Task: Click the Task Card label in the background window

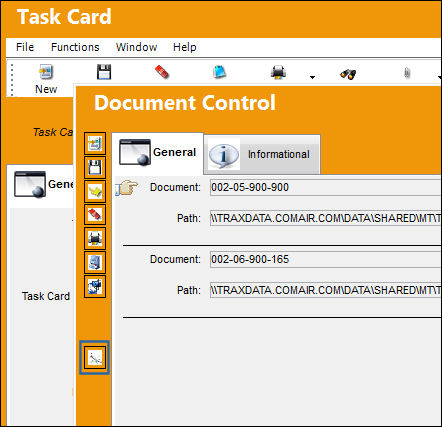Action: (46, 296)
